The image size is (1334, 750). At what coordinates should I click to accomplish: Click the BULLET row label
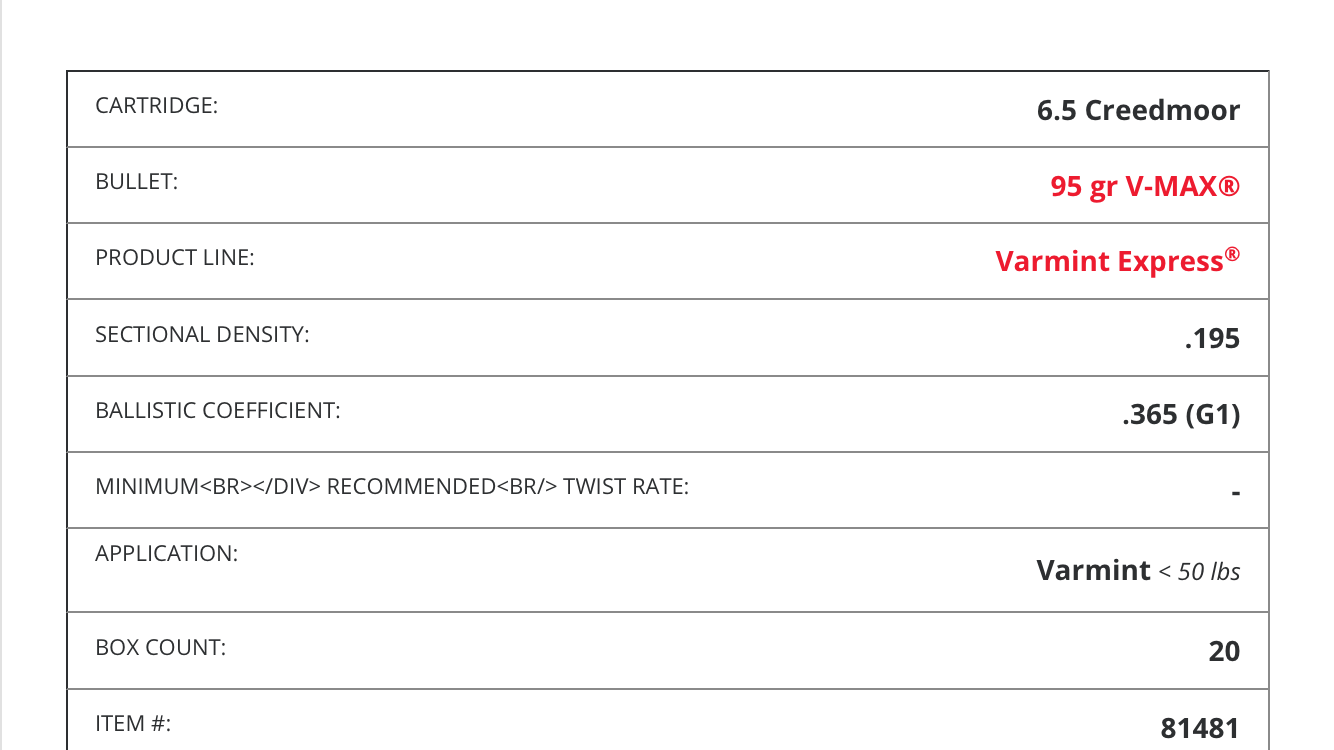click(137, 181)
